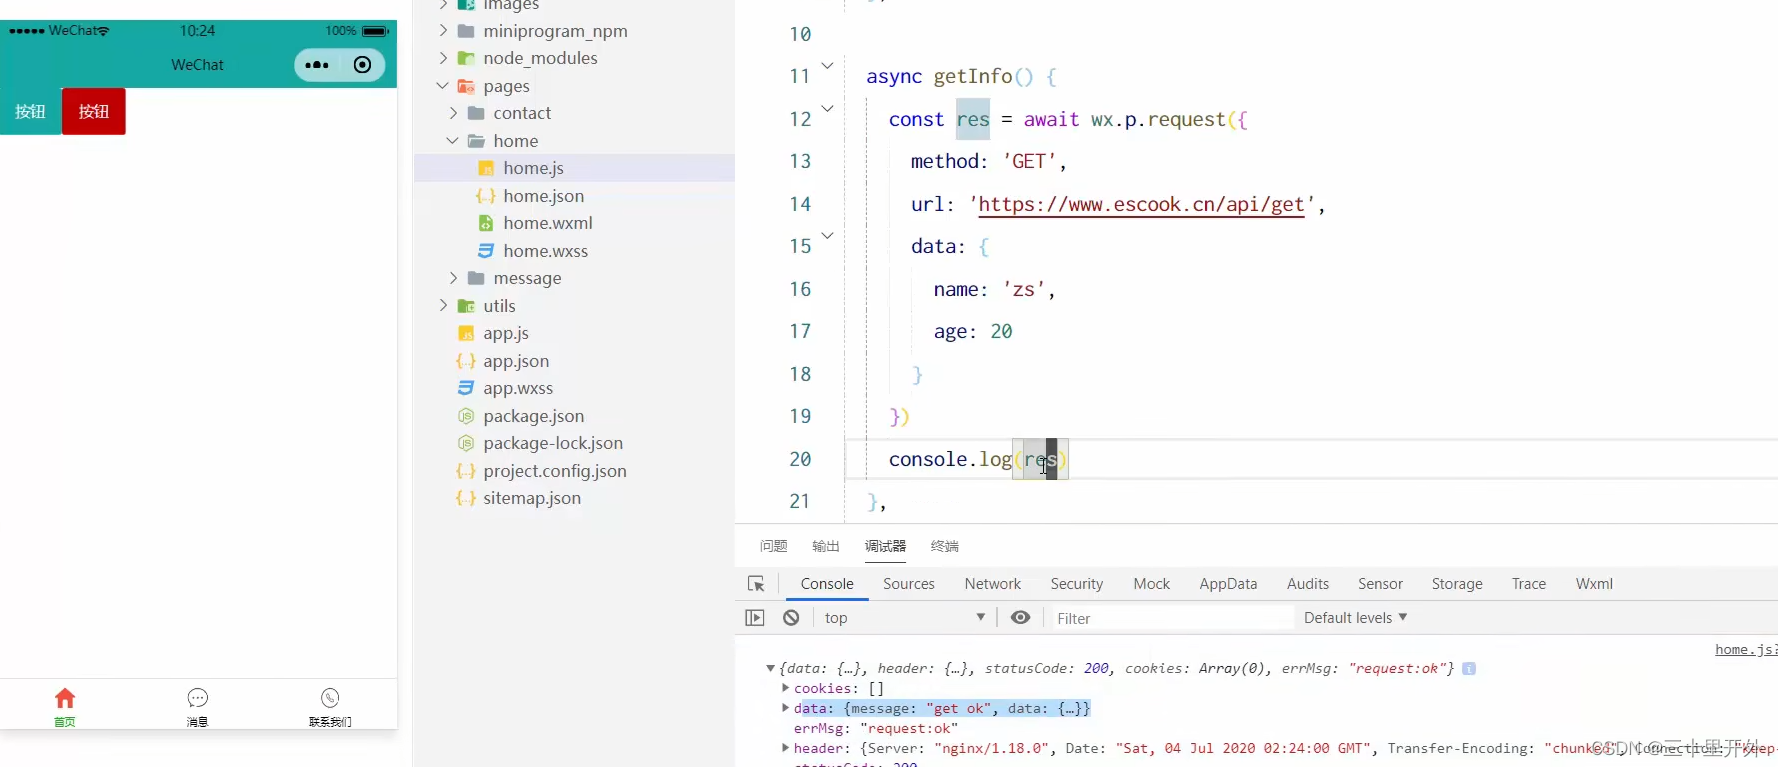Open the Storage devtools tab
1778x767 pixels.
(x=1457, y=584)
